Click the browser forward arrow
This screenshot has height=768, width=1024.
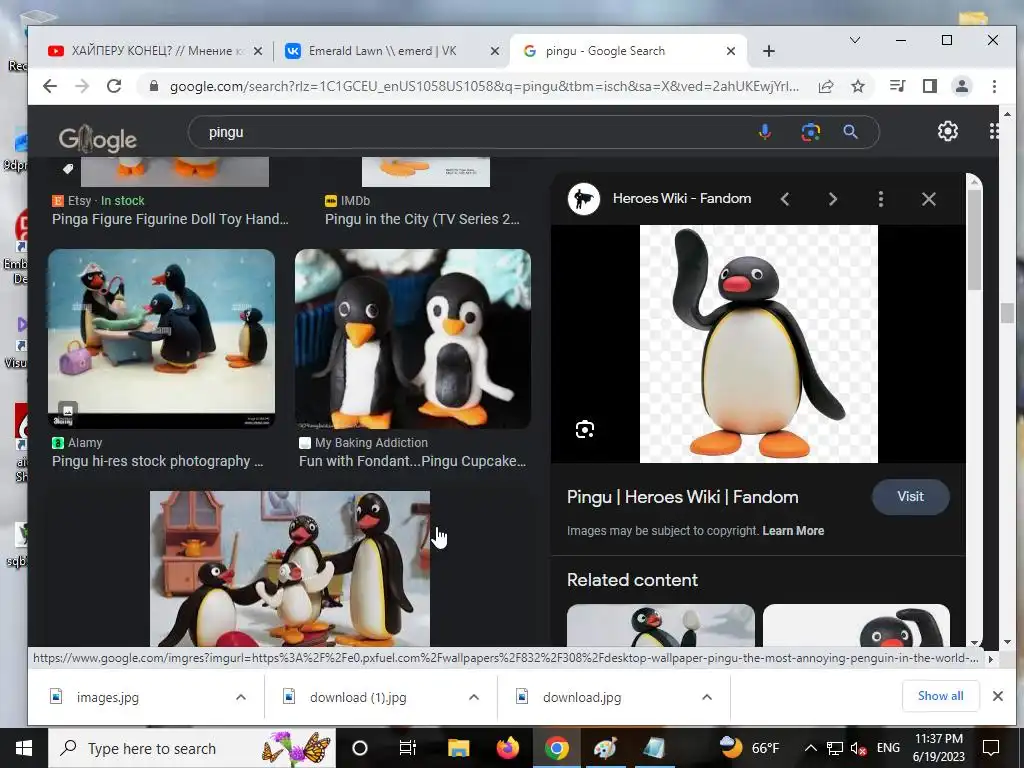pyautogui.click(x=82, y=86)
